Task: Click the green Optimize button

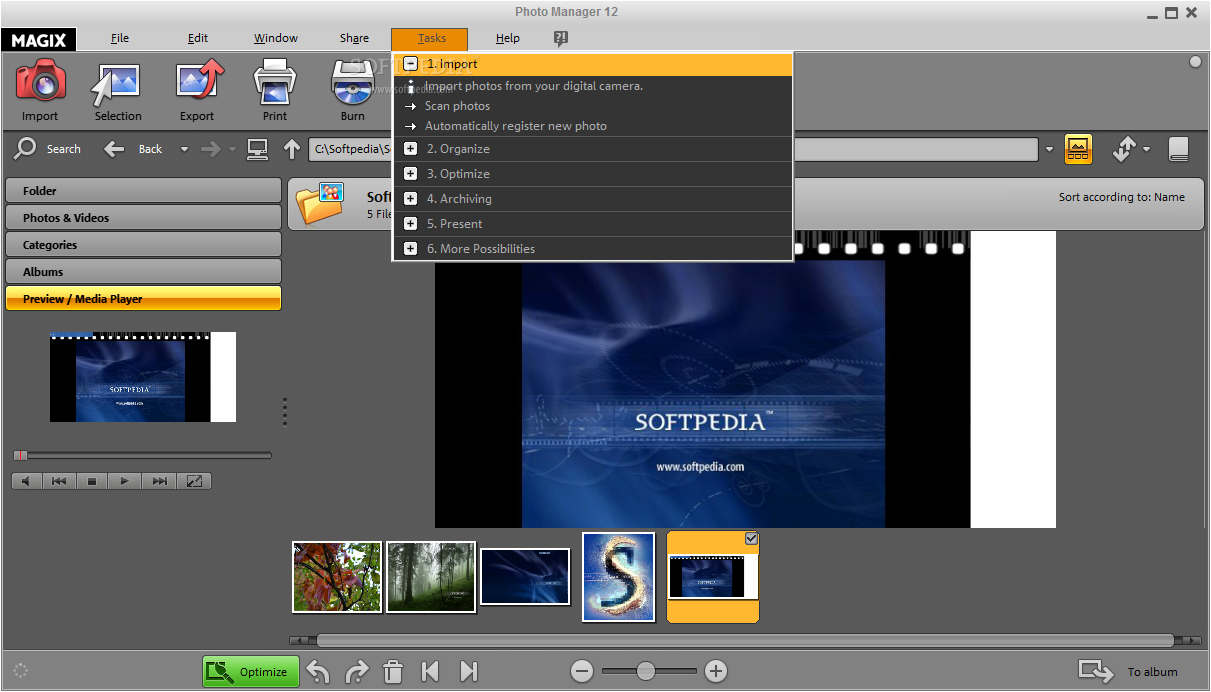Action: [x=251, y=671]
